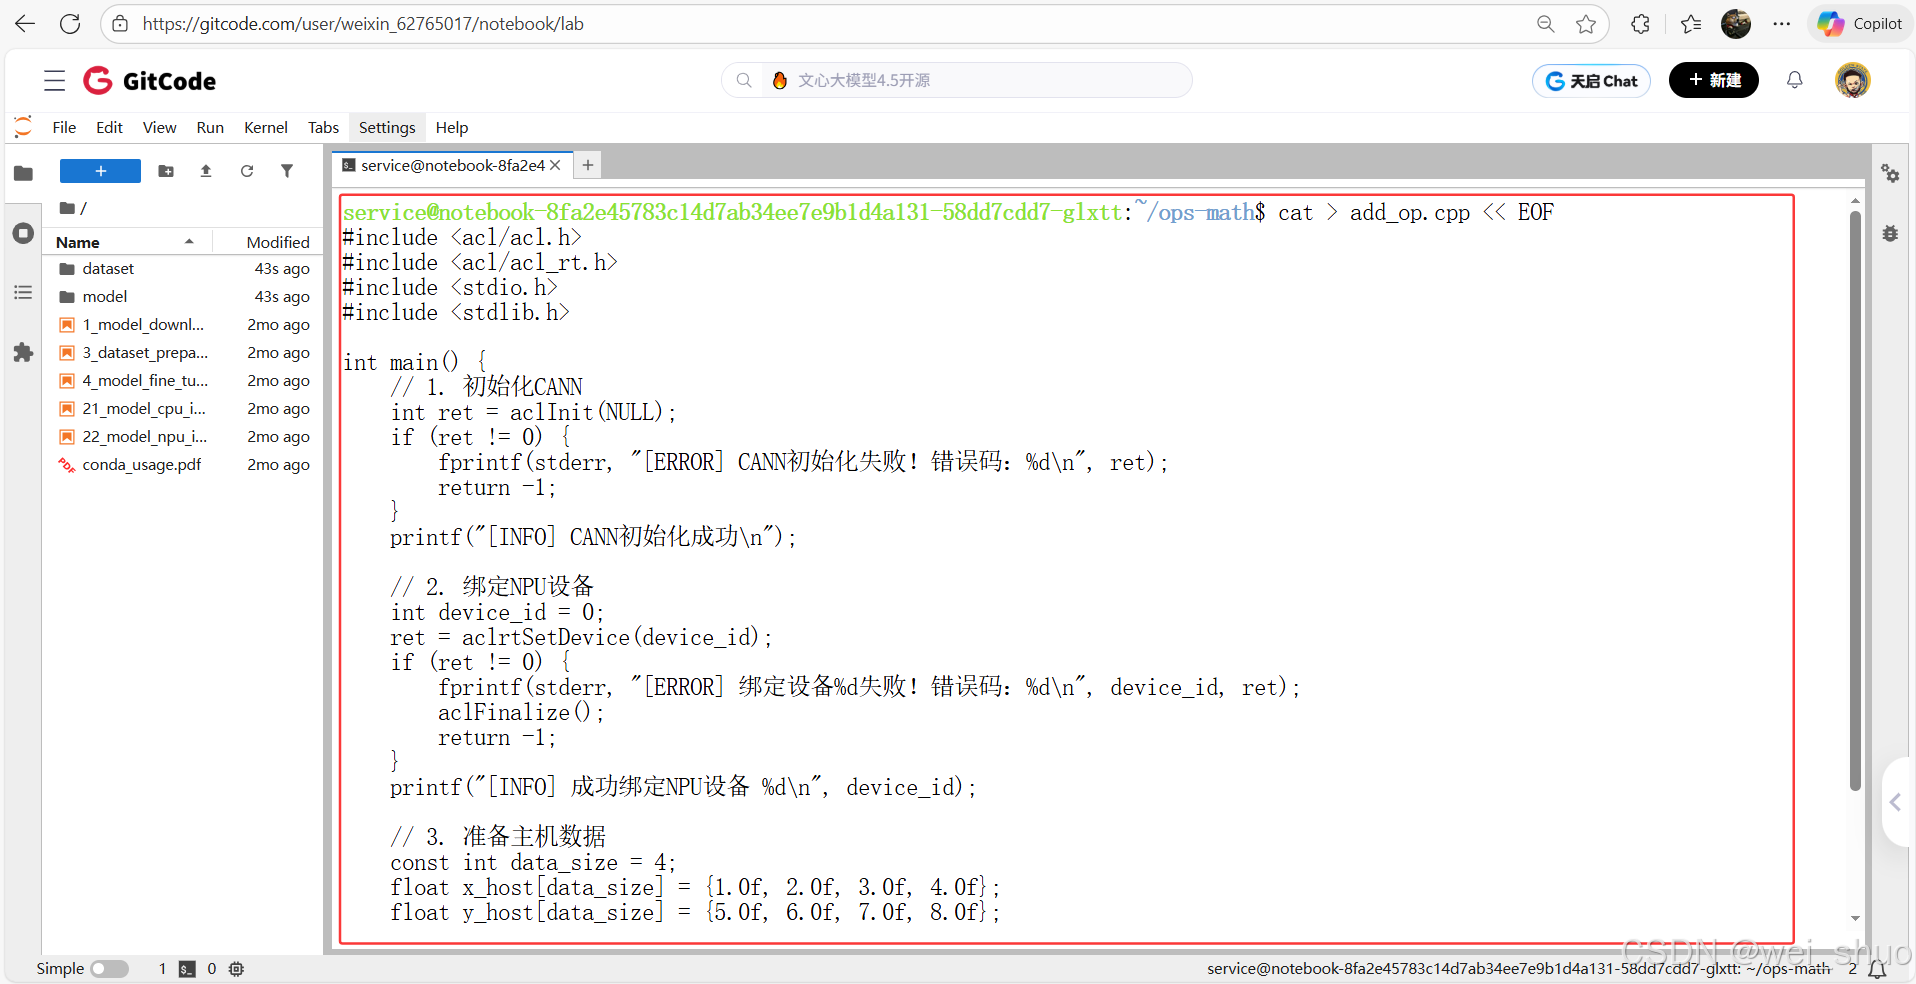Open the Kernel menu
This screenshot has width=1916, height=984.
tap(266, 128)
